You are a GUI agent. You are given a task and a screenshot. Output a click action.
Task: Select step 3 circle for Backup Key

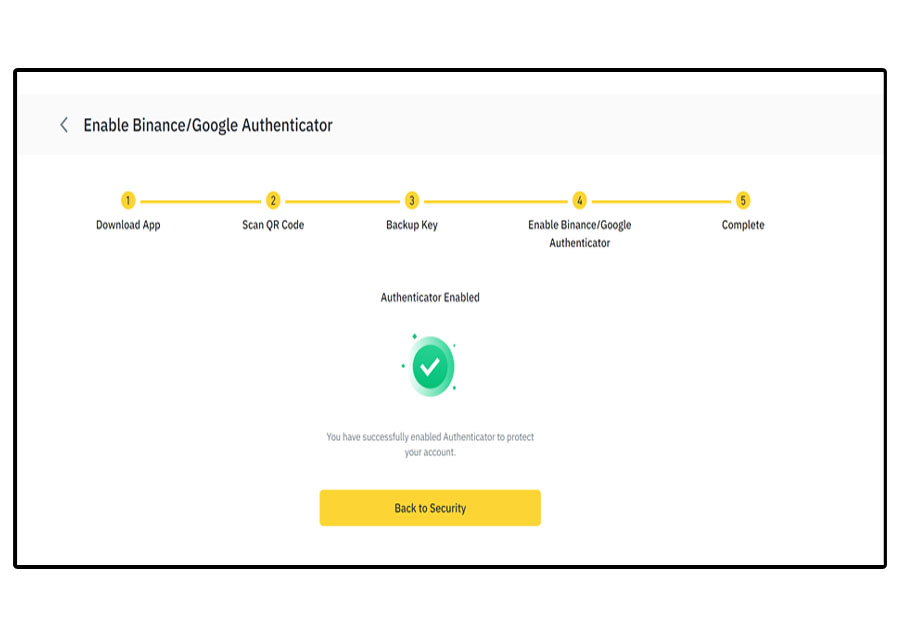[412, 200]
